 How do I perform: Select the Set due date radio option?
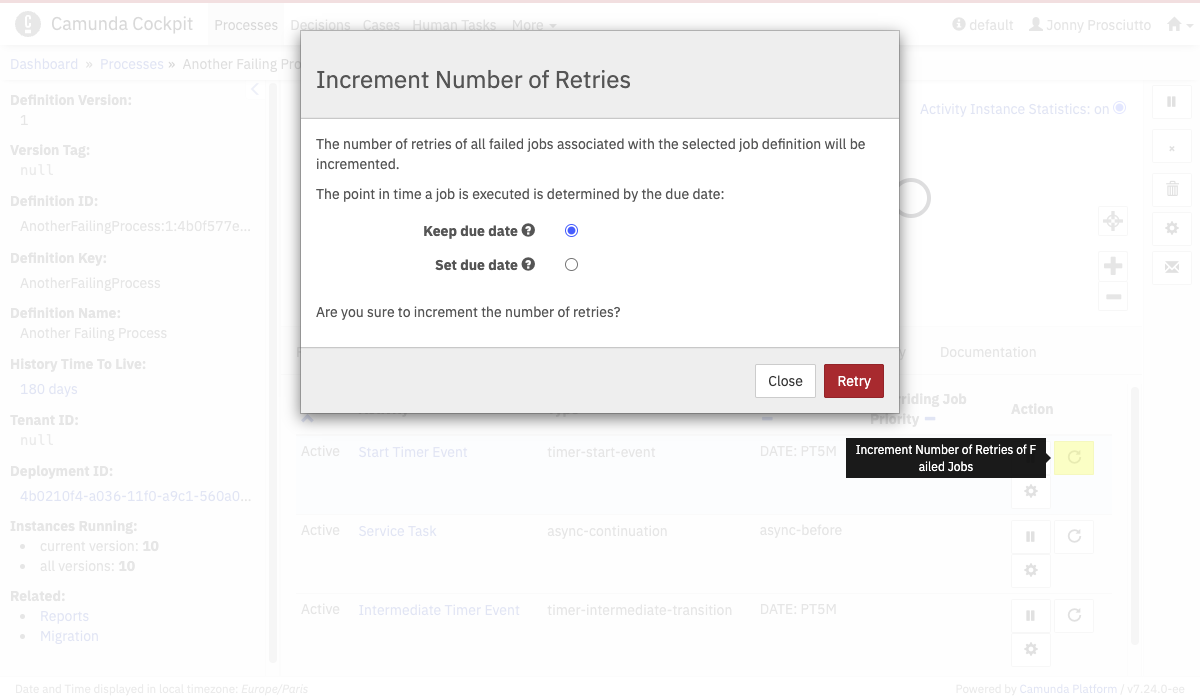click(x=572, y=265)
